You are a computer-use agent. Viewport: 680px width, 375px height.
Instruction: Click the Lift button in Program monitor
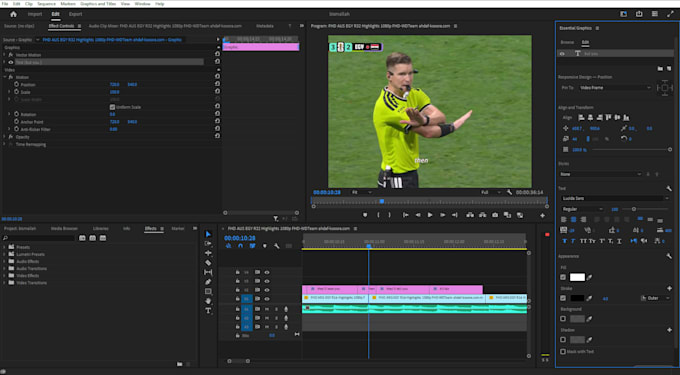(470, 215)
